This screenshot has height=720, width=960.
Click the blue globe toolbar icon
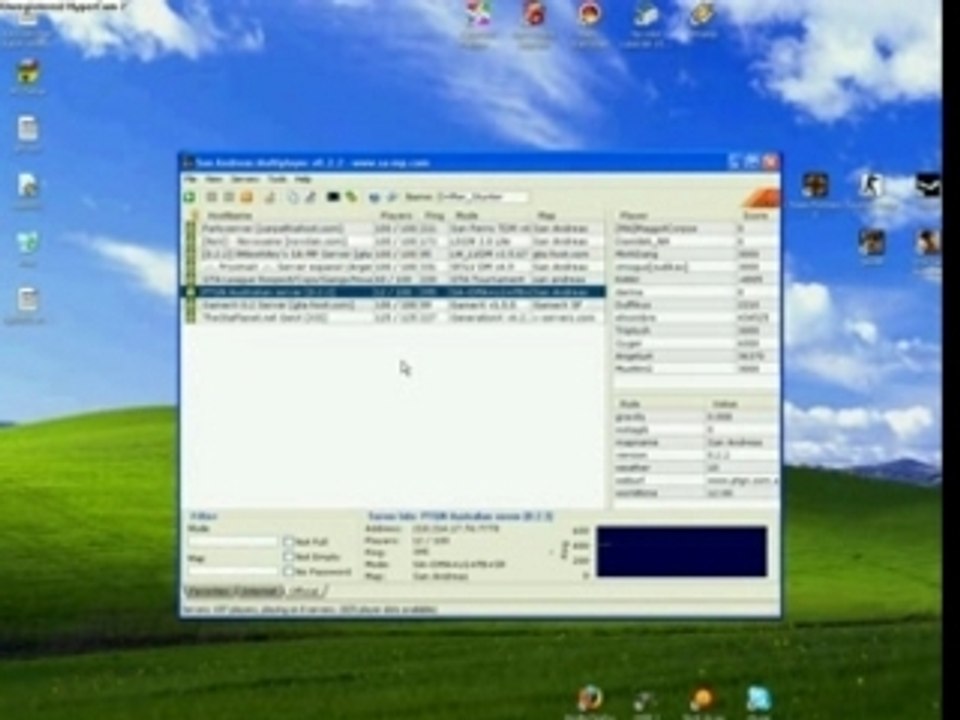[x=374, y=197]
